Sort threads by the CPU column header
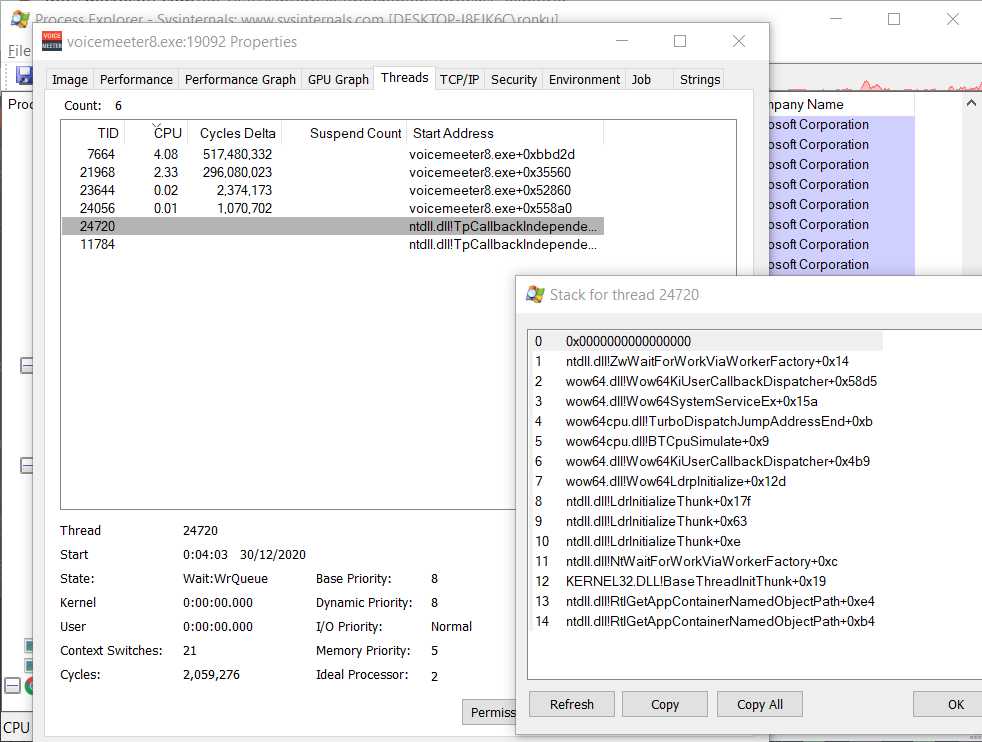982x742 pixels. 166,133
